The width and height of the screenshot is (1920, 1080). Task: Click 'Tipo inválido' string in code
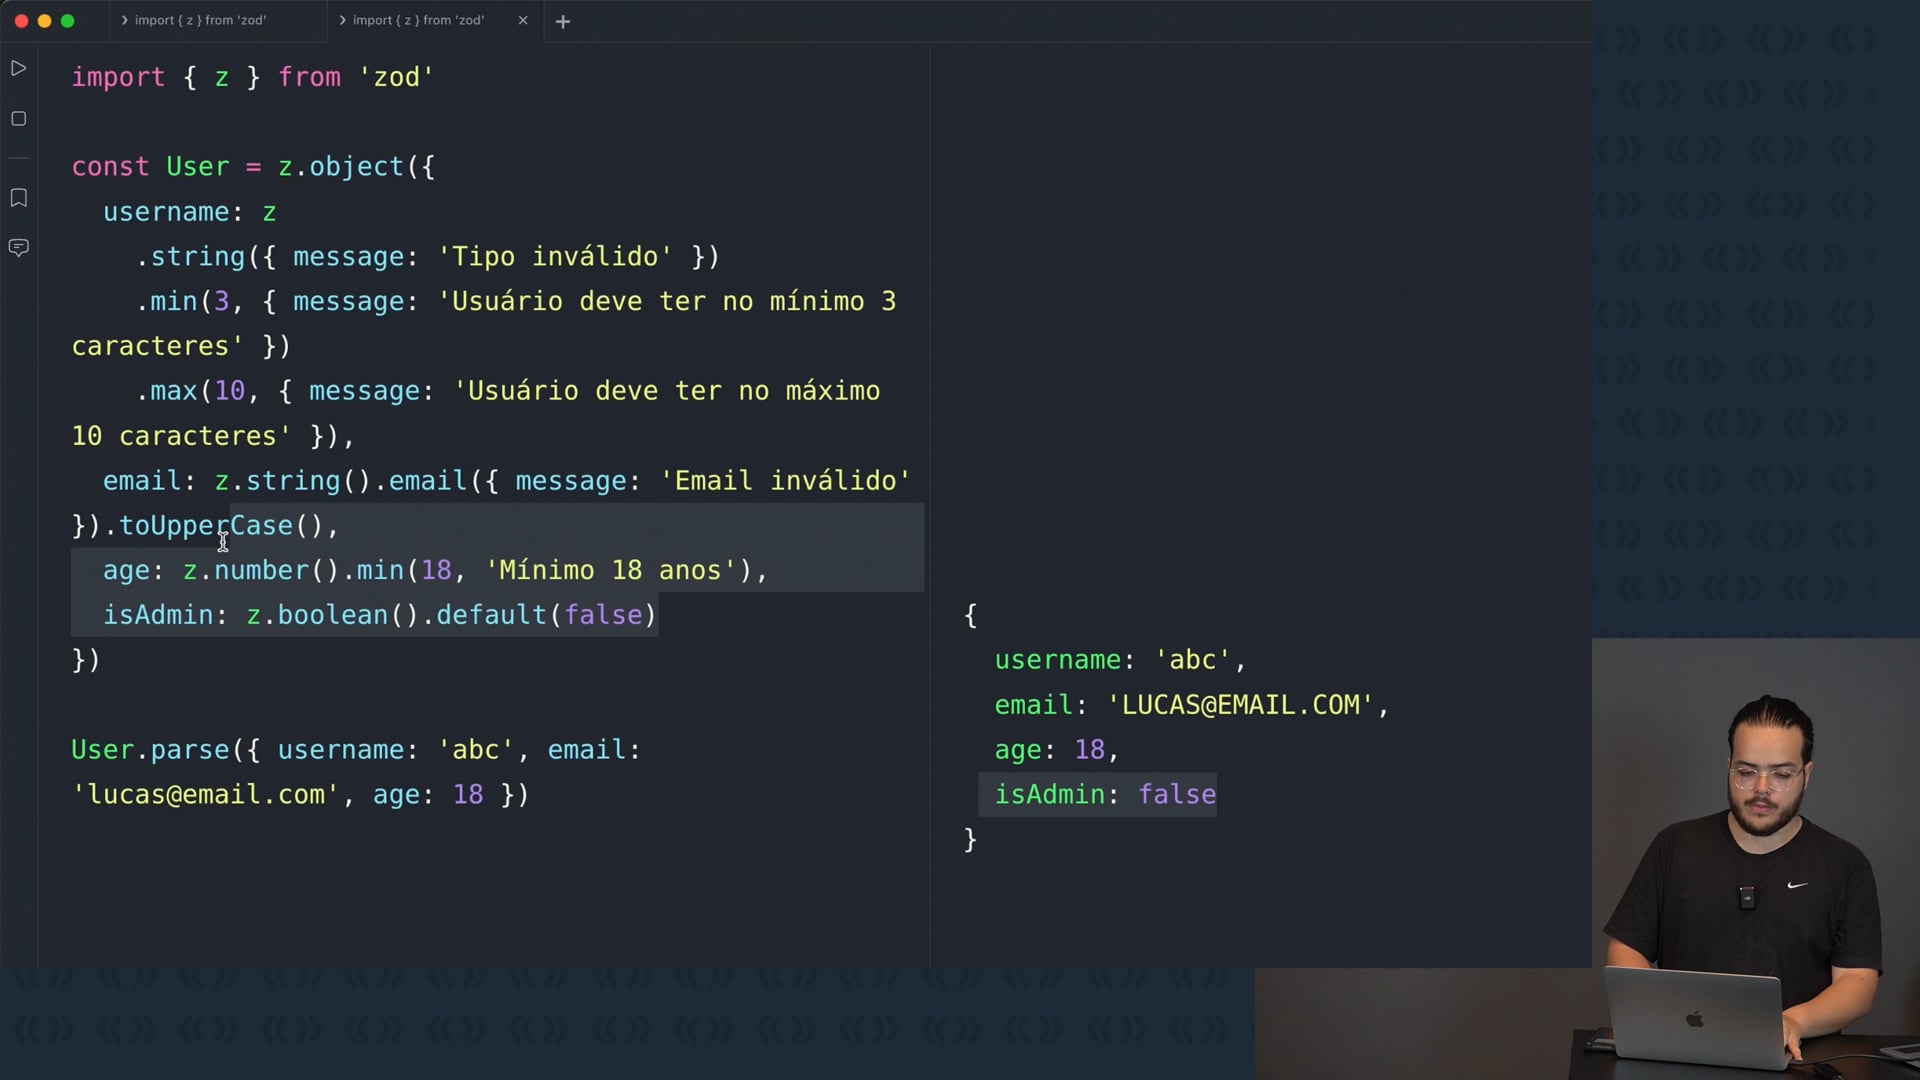coord(555,257)
